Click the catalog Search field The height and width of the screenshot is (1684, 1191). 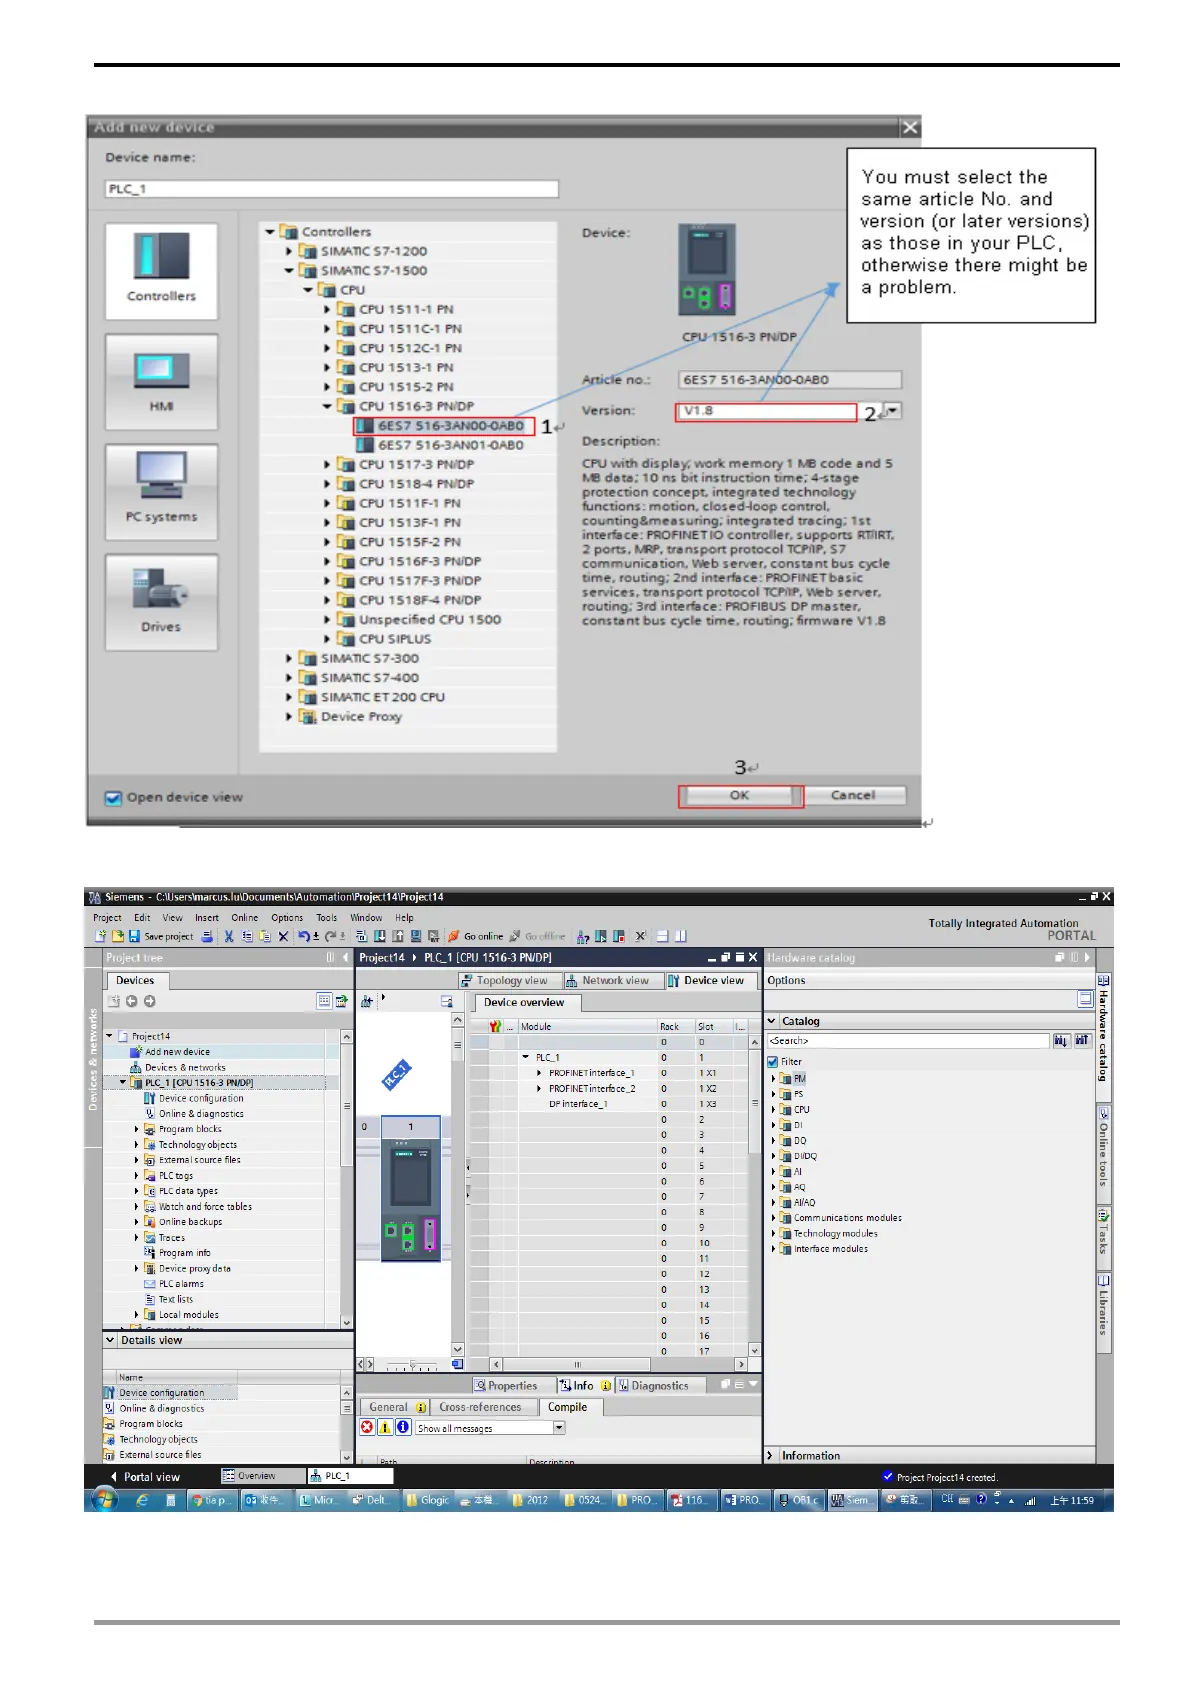point(907,1041)
